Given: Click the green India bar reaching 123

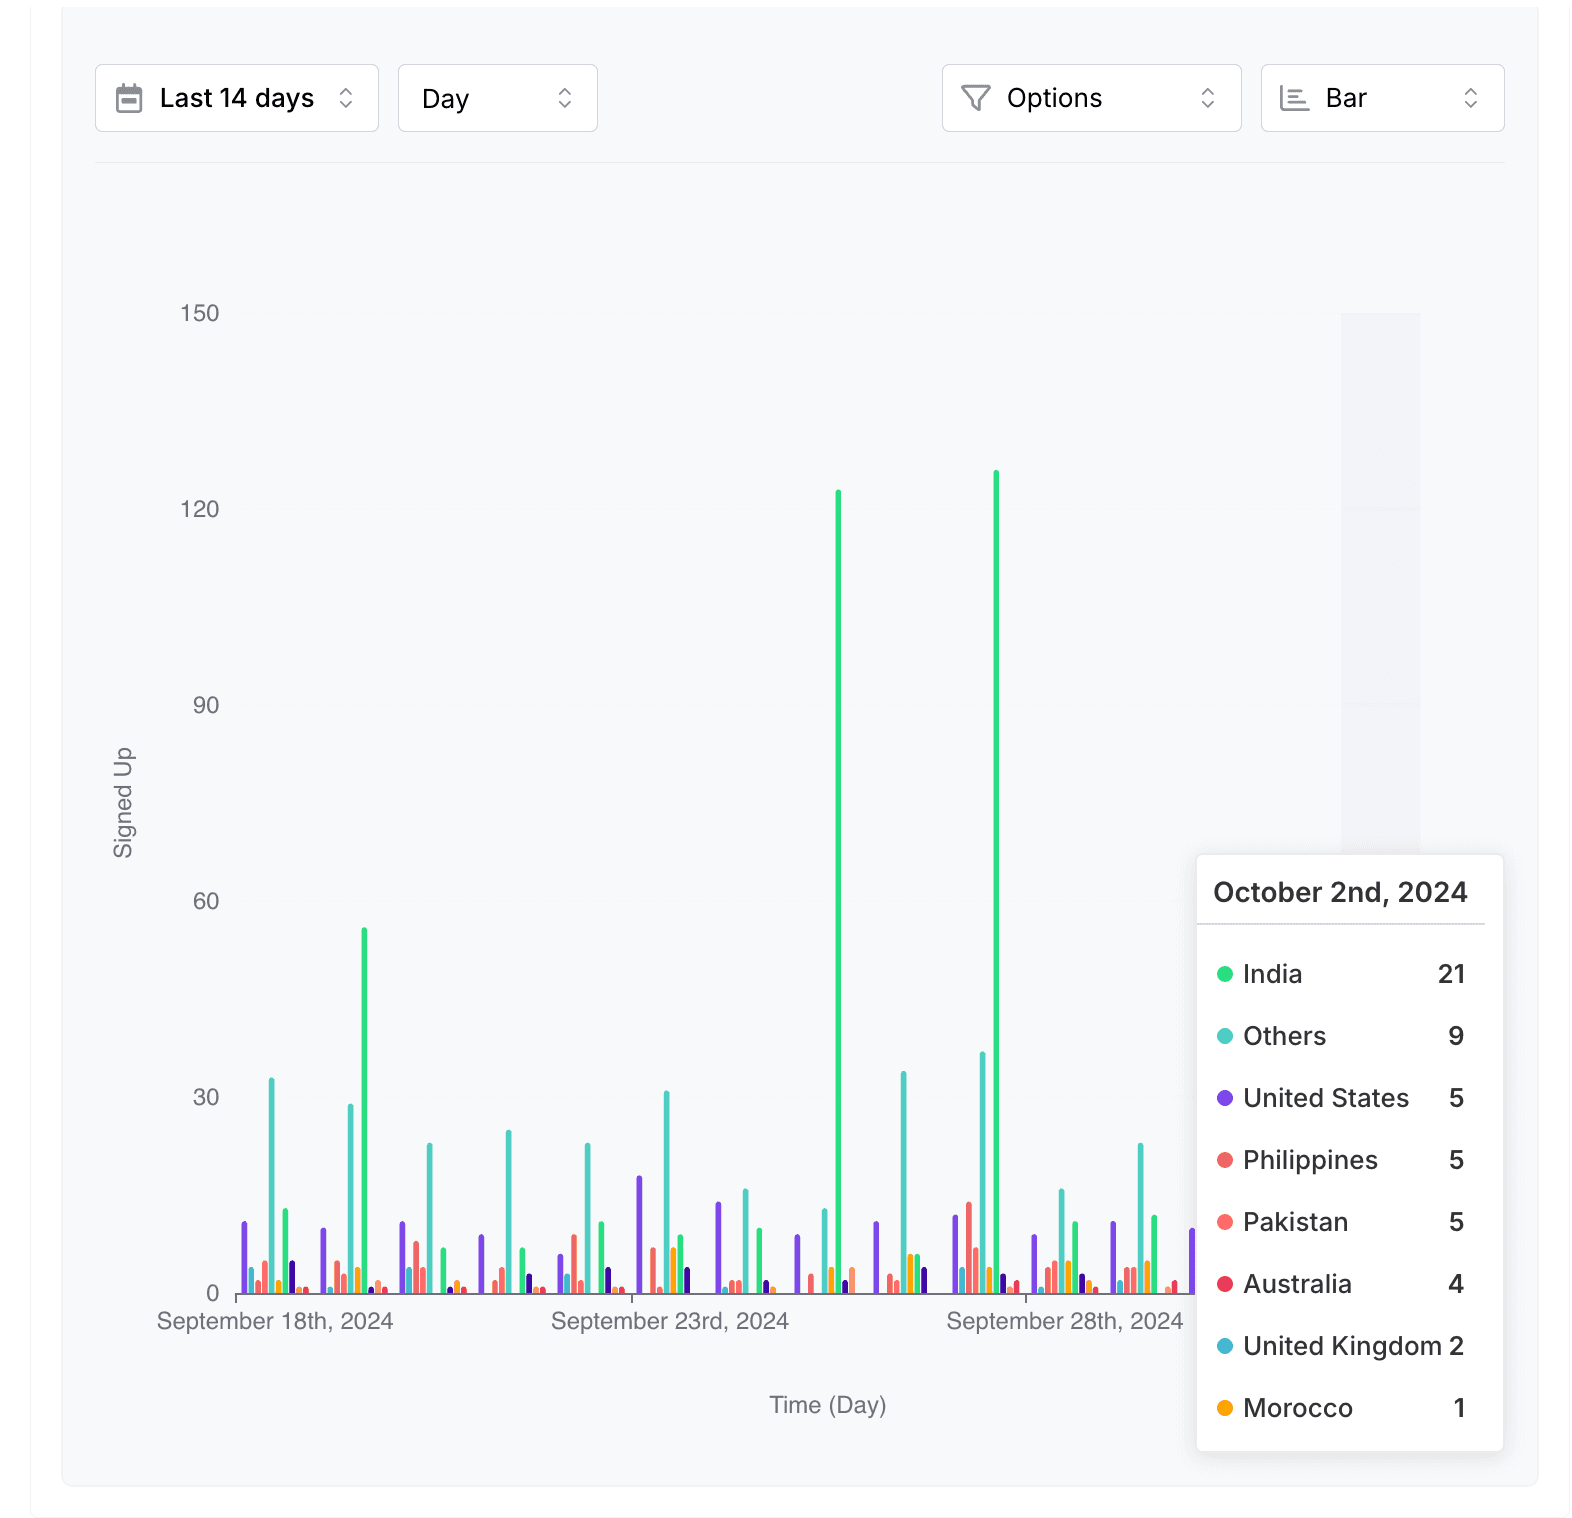Looking at the screenshot, I should pos(838,892).
